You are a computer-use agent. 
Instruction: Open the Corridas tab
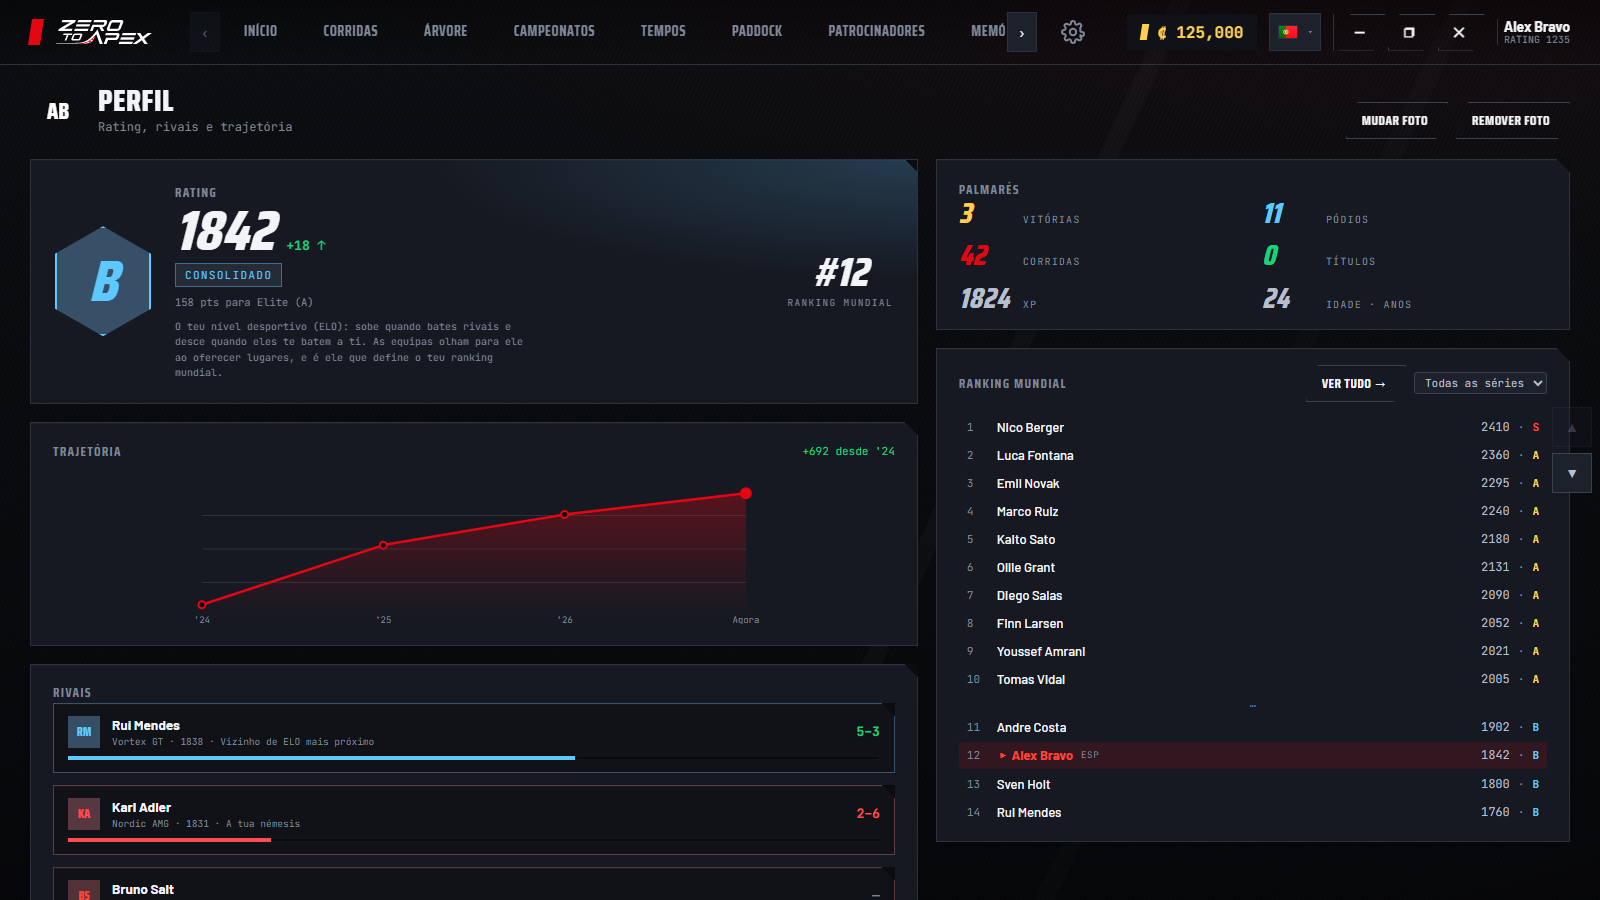pos(350,31)
